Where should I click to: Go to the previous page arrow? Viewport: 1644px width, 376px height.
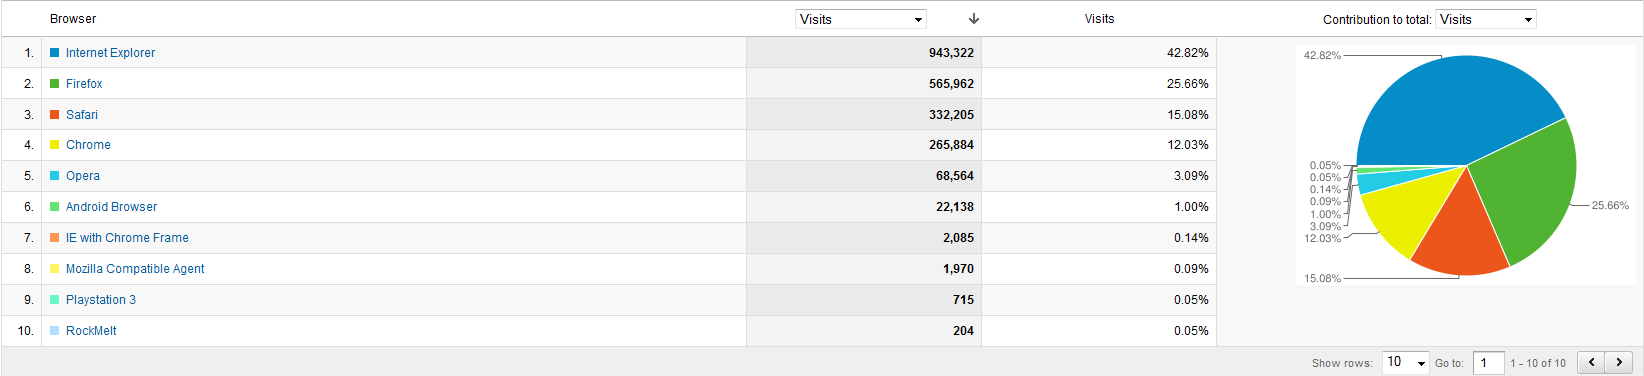point(1591,362)
